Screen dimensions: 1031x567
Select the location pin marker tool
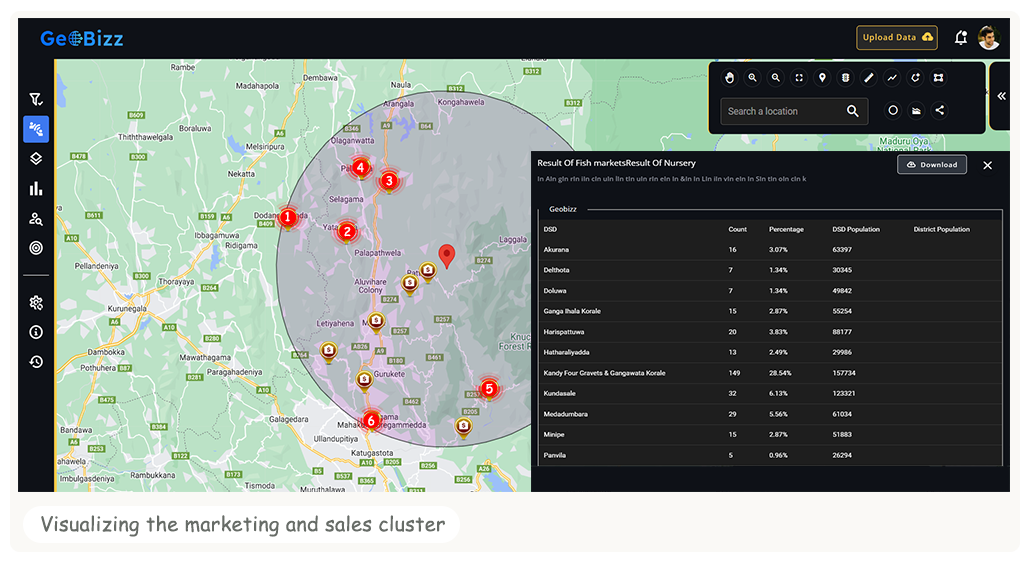click(822, 78)
